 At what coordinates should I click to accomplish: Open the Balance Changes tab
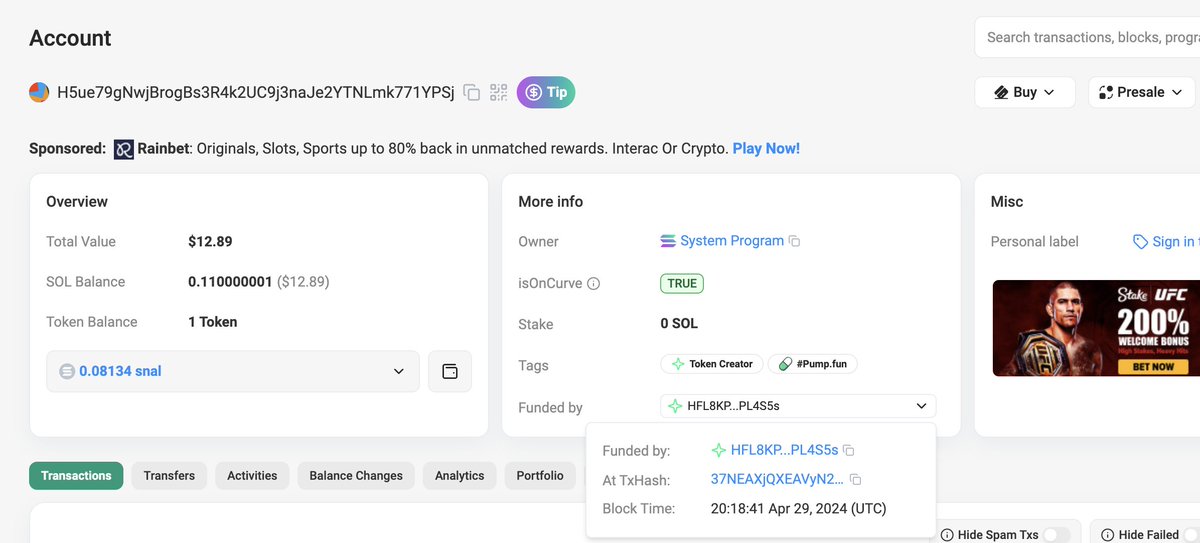[356, 476]
